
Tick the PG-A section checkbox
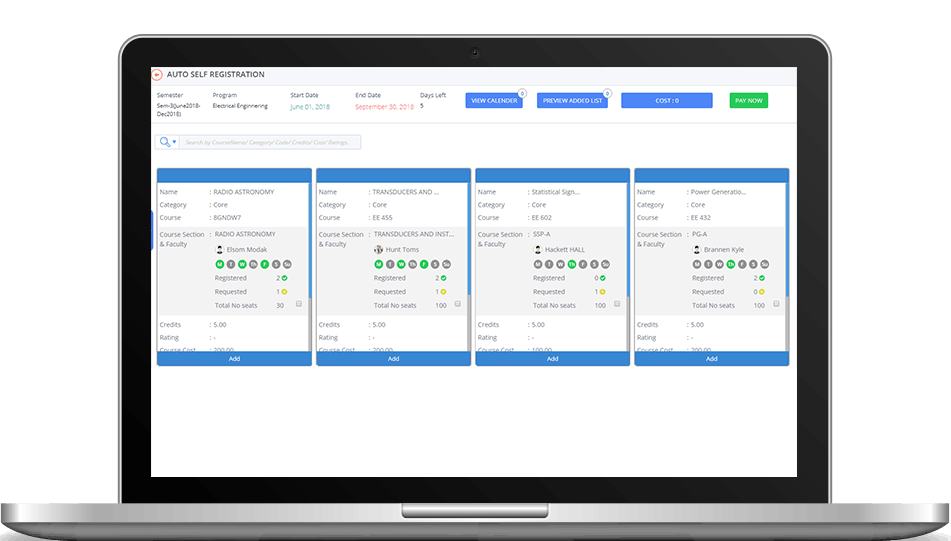(776, 304)
